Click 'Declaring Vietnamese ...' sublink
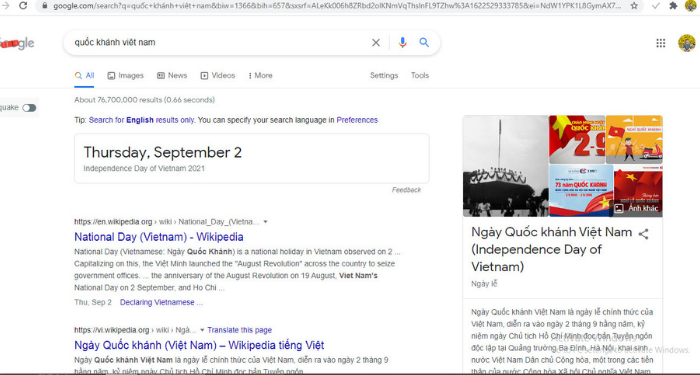The height and width of the screenshot is (375, 700). pyautogui.click(x=161, y=303)
